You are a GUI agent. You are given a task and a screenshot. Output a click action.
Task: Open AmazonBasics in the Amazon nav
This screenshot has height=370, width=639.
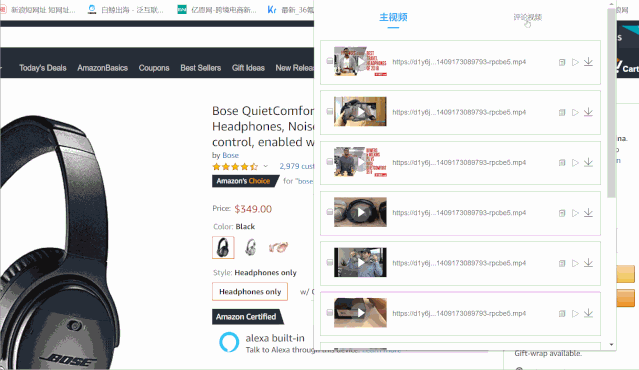[x=102, y=68]
